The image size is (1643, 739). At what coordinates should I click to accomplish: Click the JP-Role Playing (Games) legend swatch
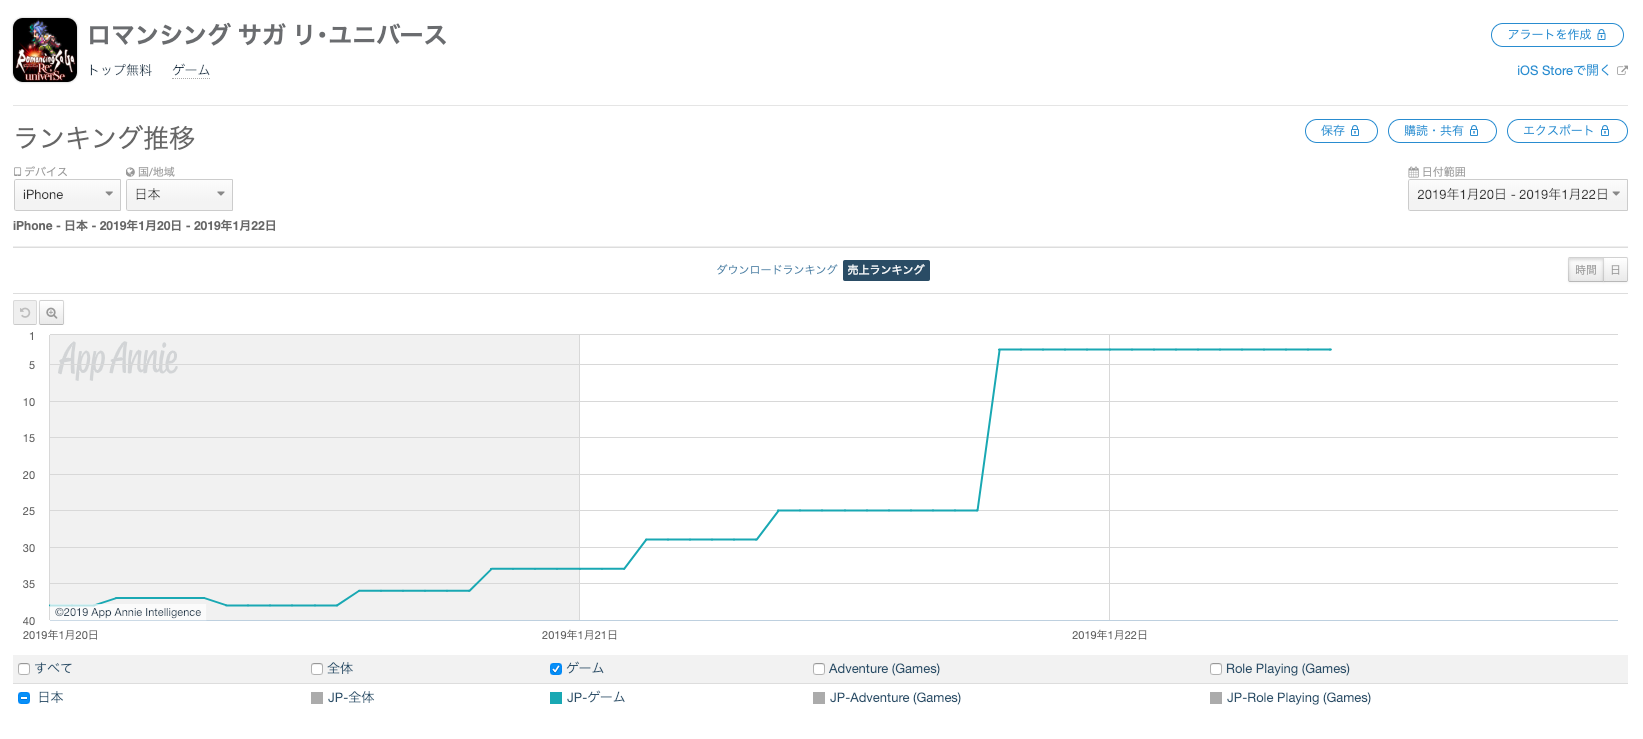pyautogui.click(x=1216, y=698)
